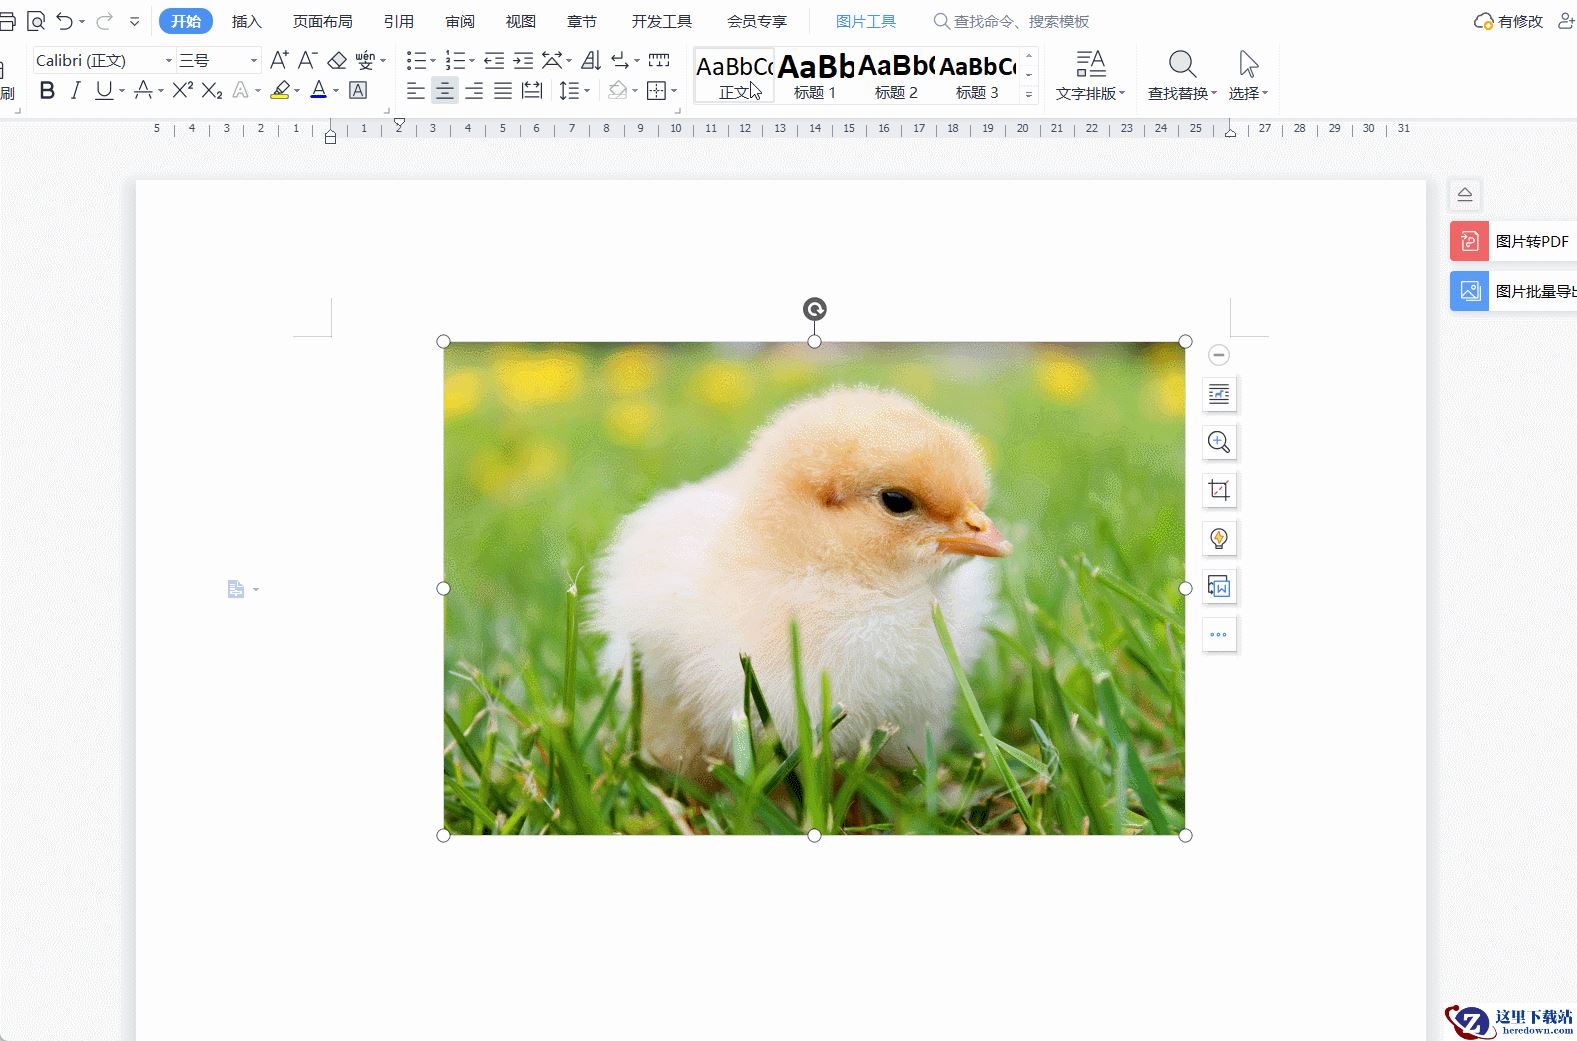Open the three-dots more options button beside image

pyautogui.click(x=1219, y=634)
